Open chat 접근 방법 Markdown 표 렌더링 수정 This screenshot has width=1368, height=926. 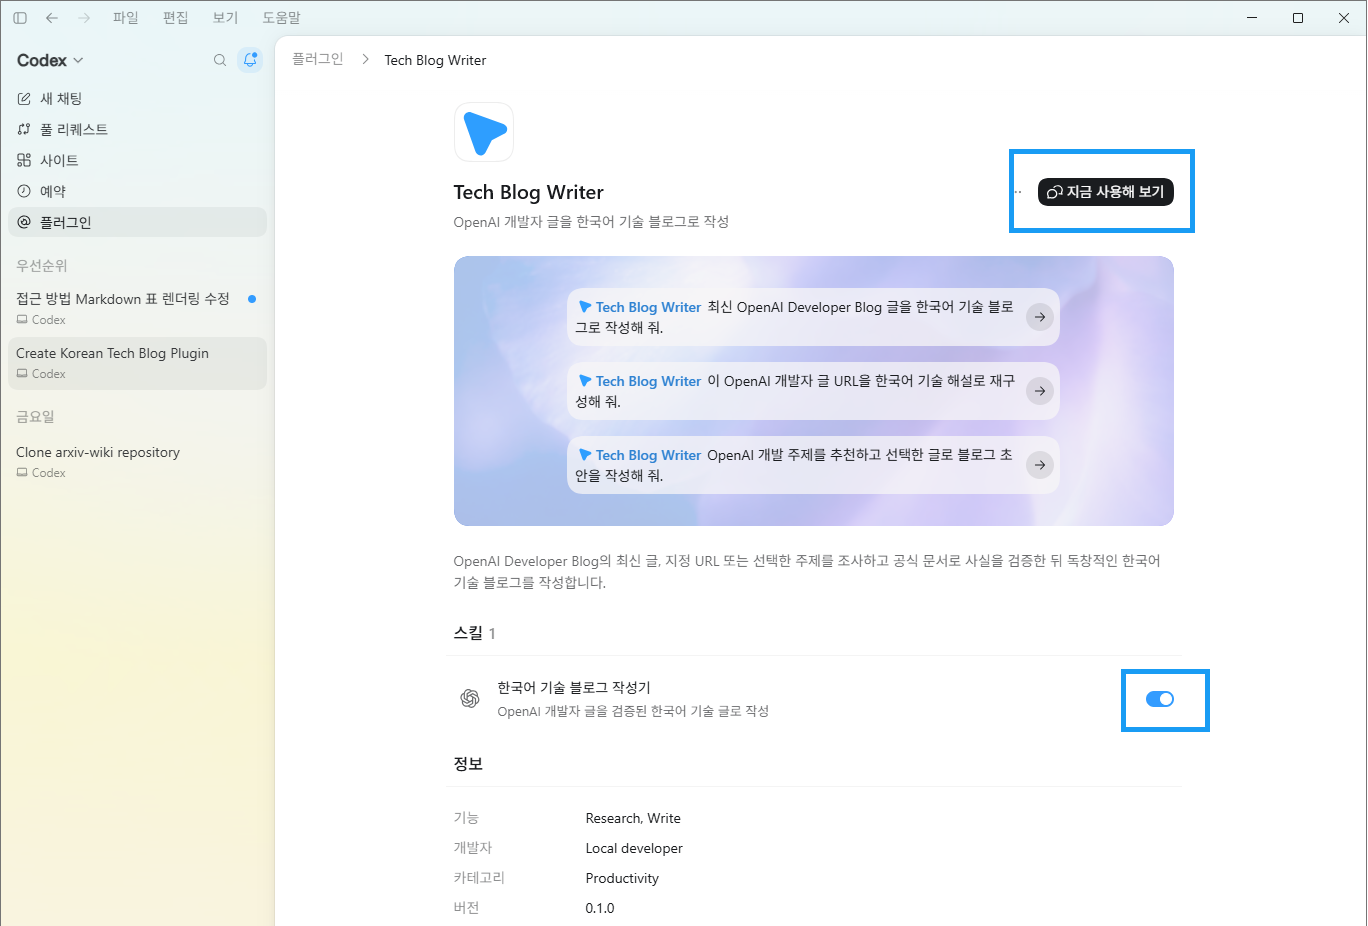[137, 308]
